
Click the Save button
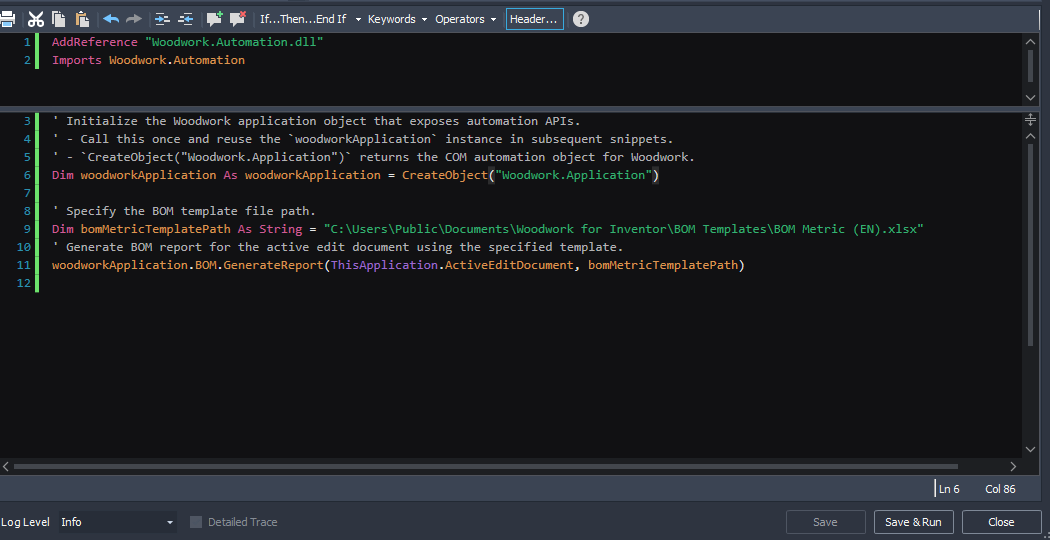(x=825, y=522)
